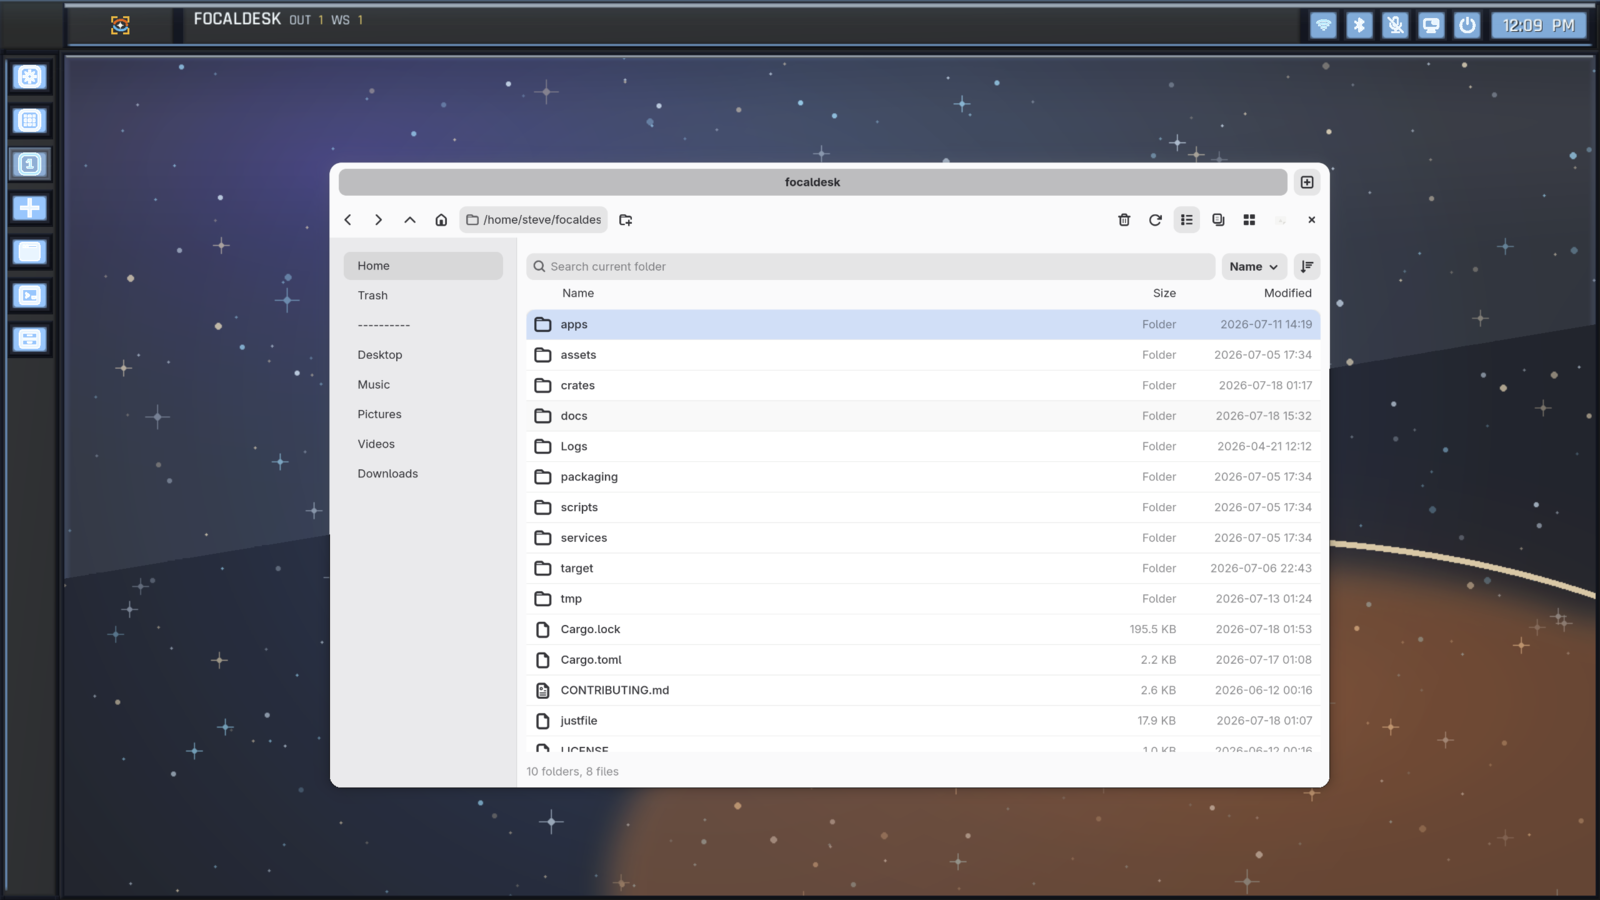Select the justfile file
1600x900 pixels.
pos(923,721)
